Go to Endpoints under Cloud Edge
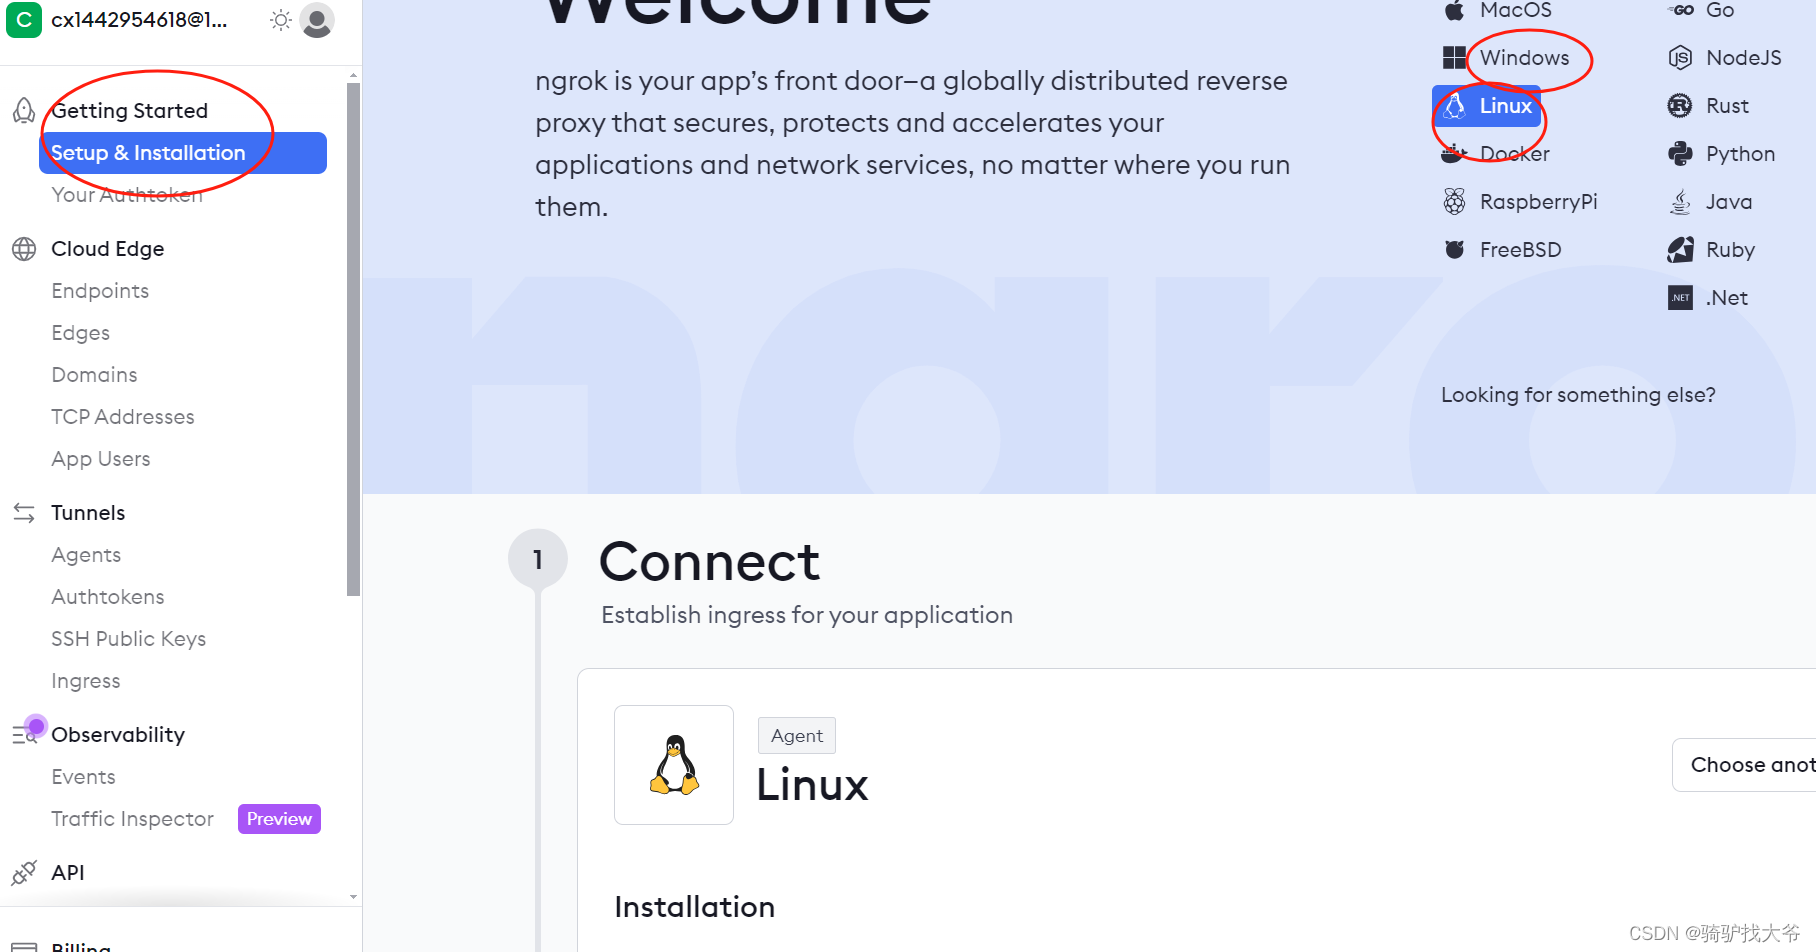 100,291
